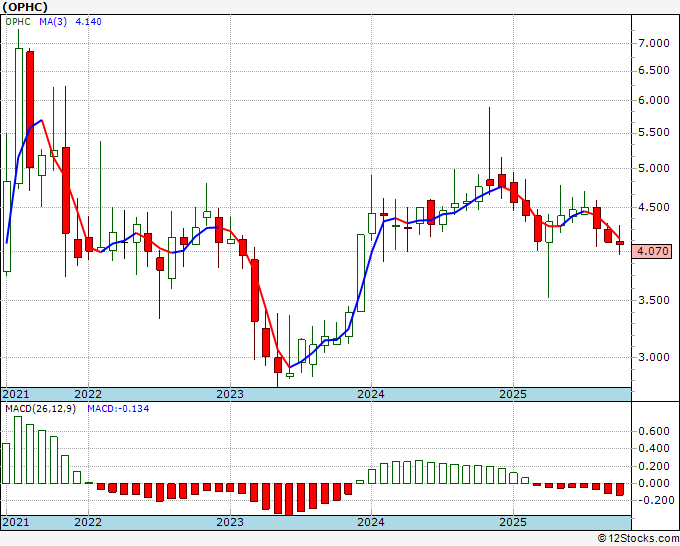Click the MACD:-0.134 value readout
680x546 pixels.
pyautogui.click(x=118, y=409)
